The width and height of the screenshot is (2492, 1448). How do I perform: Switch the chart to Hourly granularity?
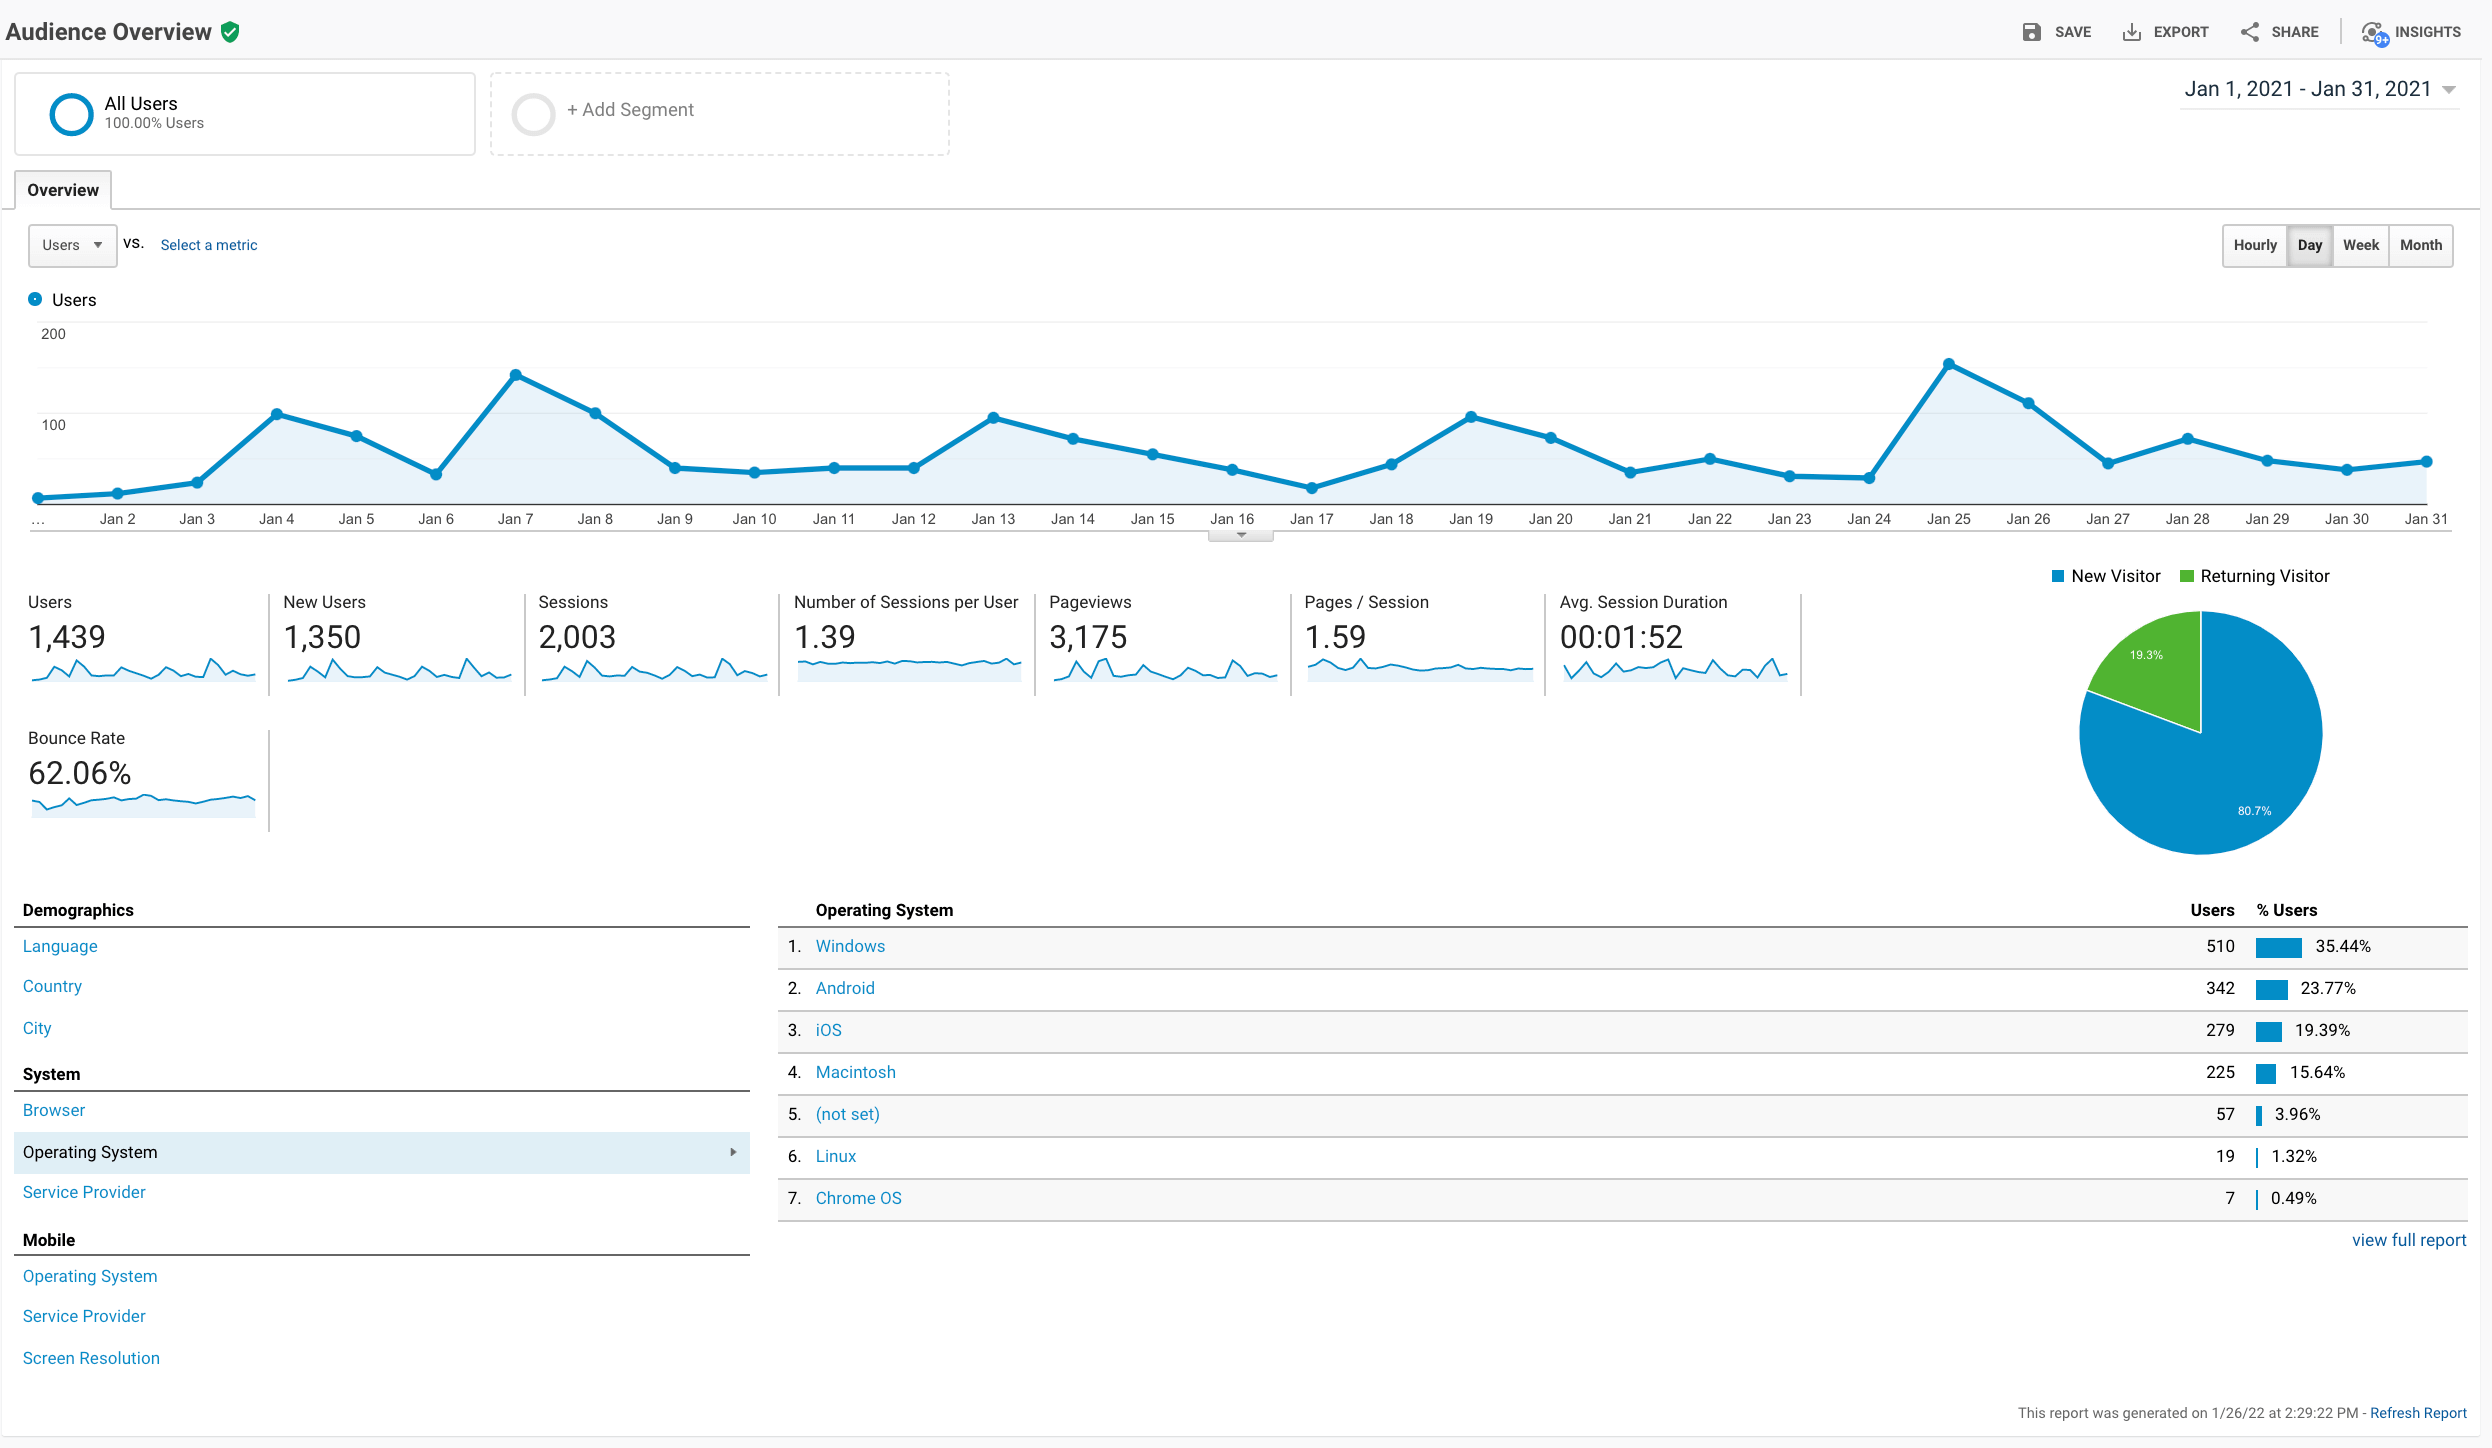point(2255,244)
